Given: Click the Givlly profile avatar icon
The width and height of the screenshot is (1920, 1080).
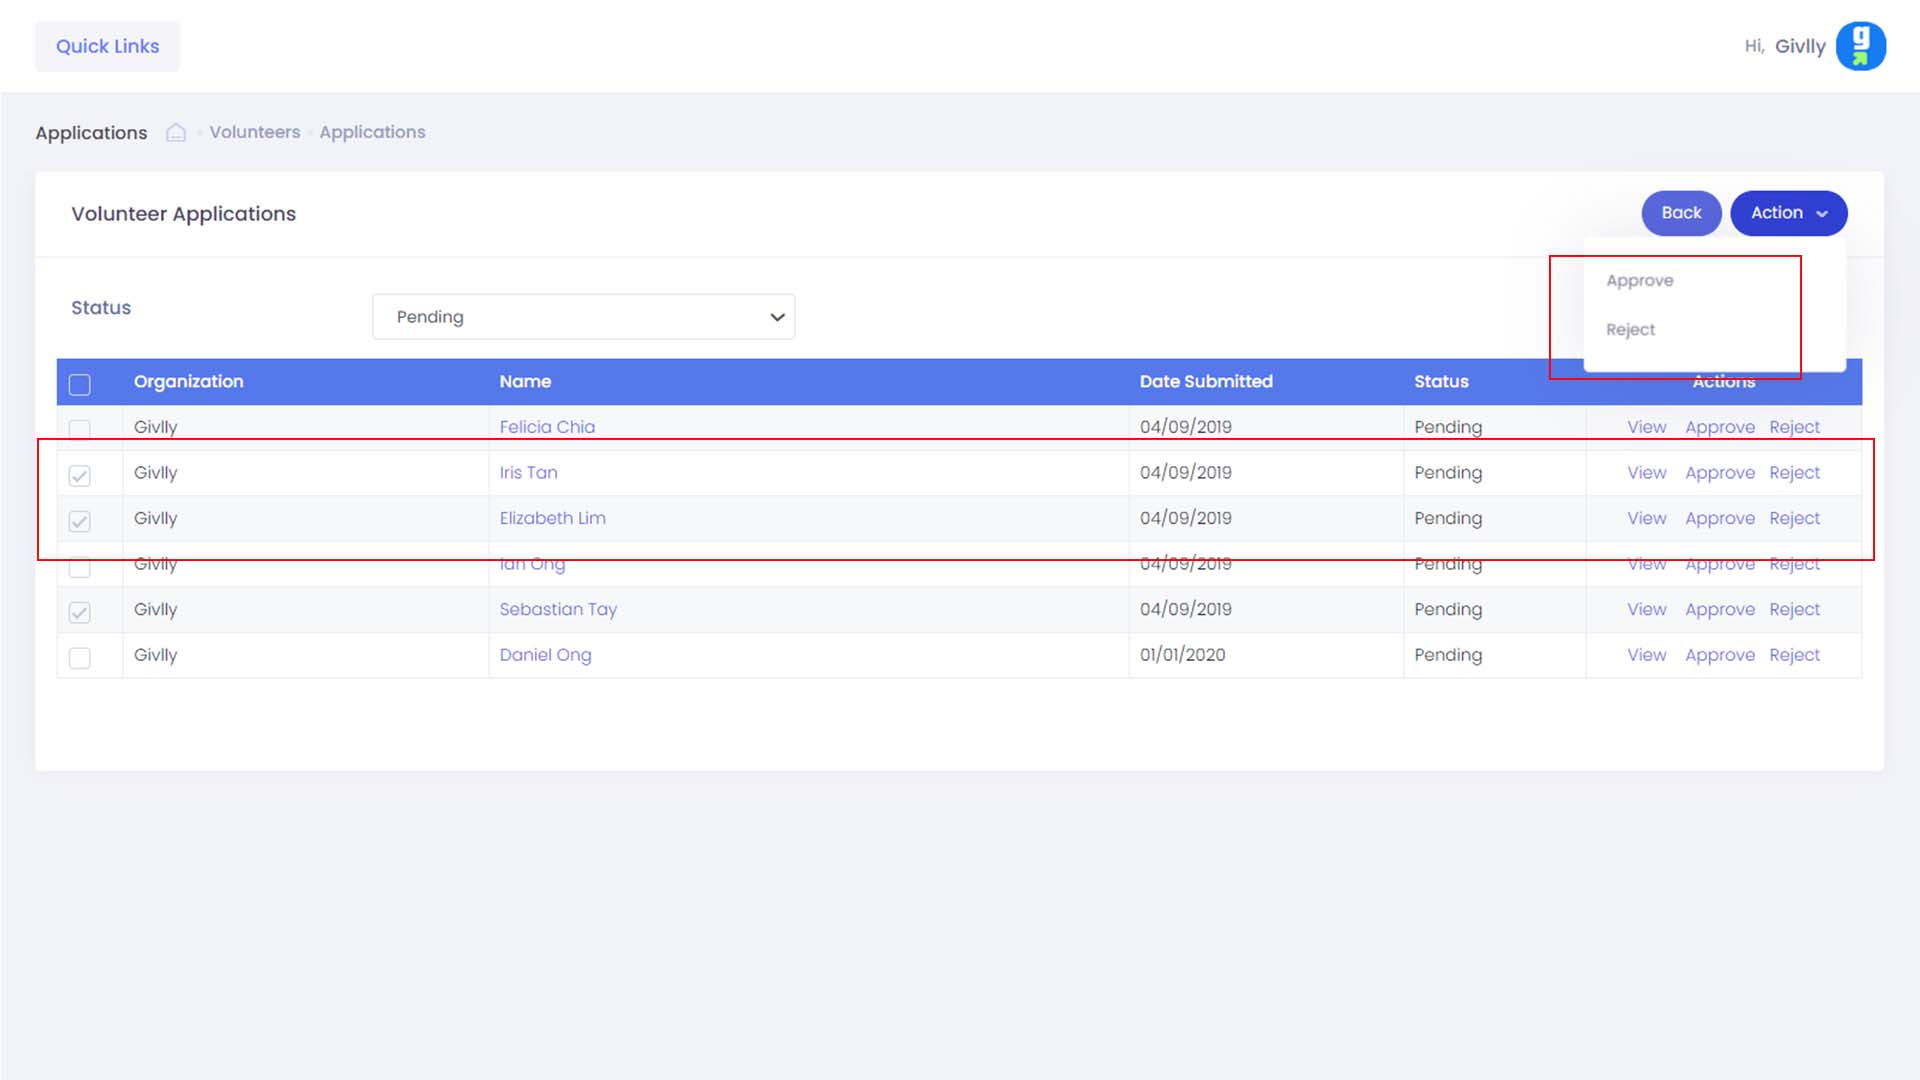Looking at the screenshot, I should click(x=1860, y=46).
